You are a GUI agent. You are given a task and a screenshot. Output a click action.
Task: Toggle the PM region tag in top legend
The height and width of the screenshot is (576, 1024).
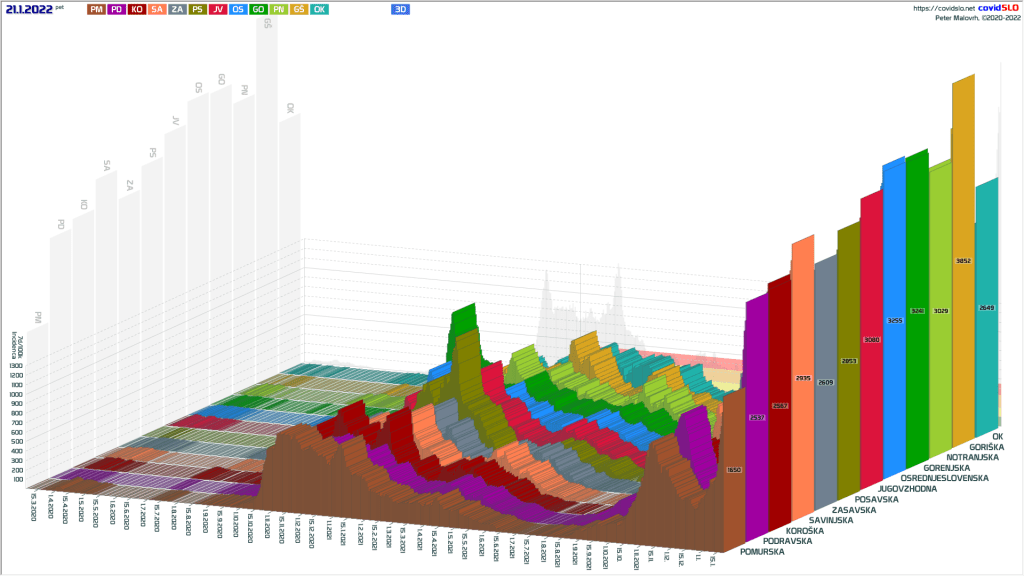pyautogui.click(x=96, y=9)
